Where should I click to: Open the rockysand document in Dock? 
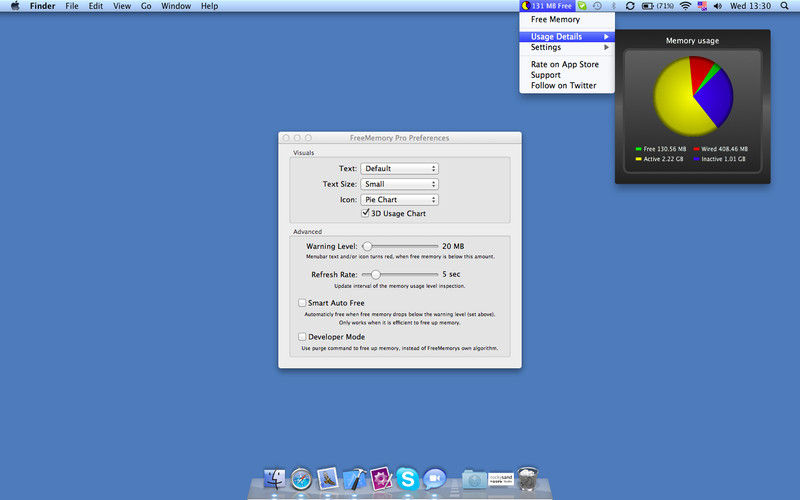501,479
